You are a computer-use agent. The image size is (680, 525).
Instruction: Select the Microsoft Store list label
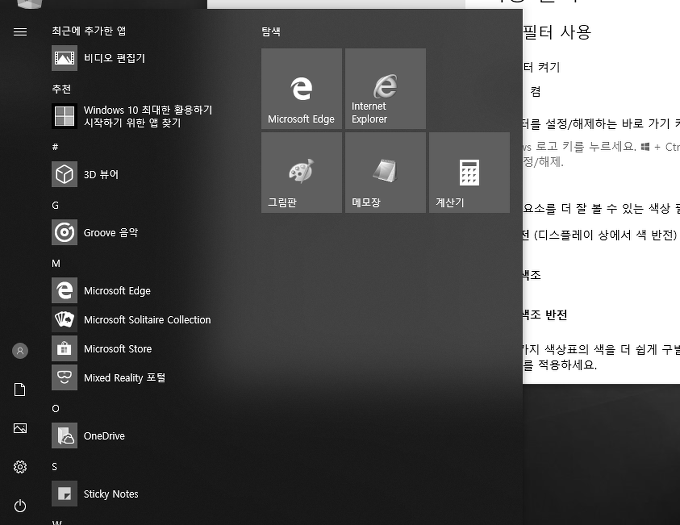coord(118,349)
